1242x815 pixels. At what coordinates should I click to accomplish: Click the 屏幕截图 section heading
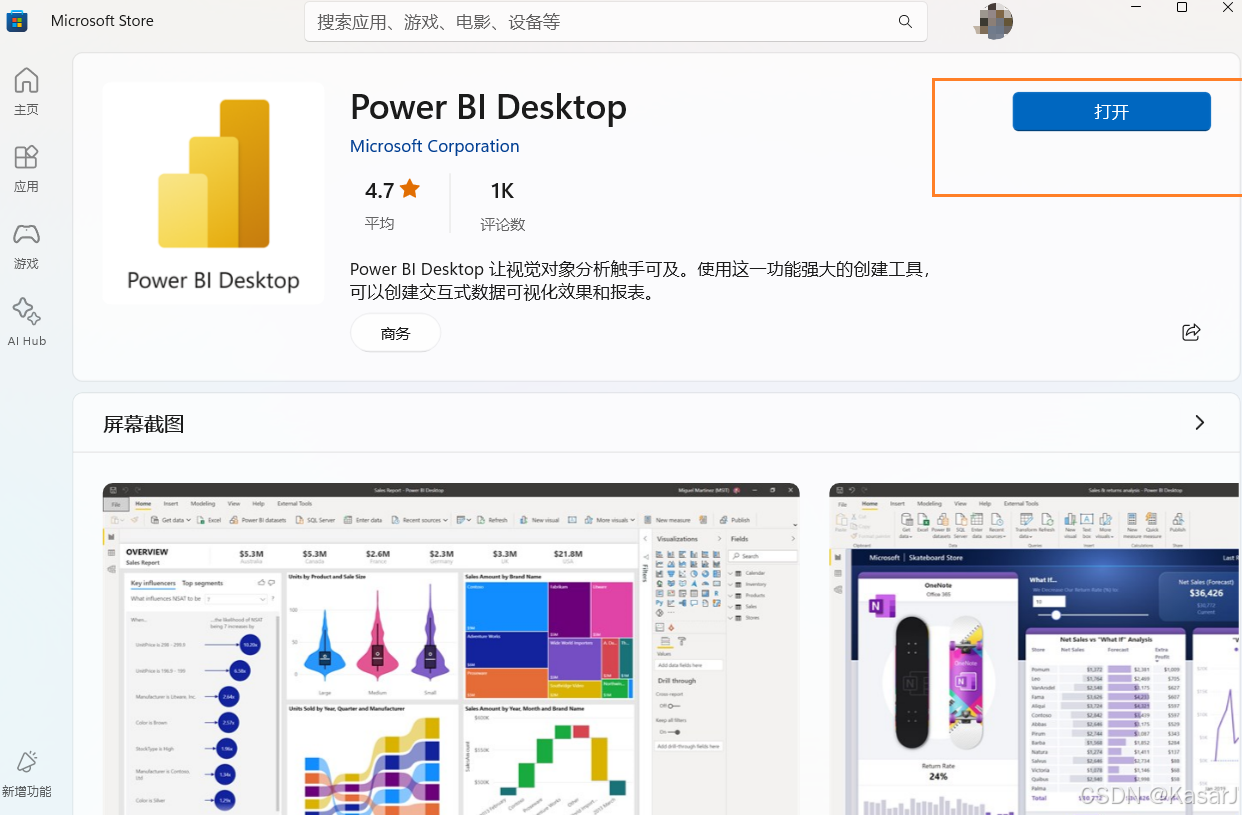coord(144,424)
